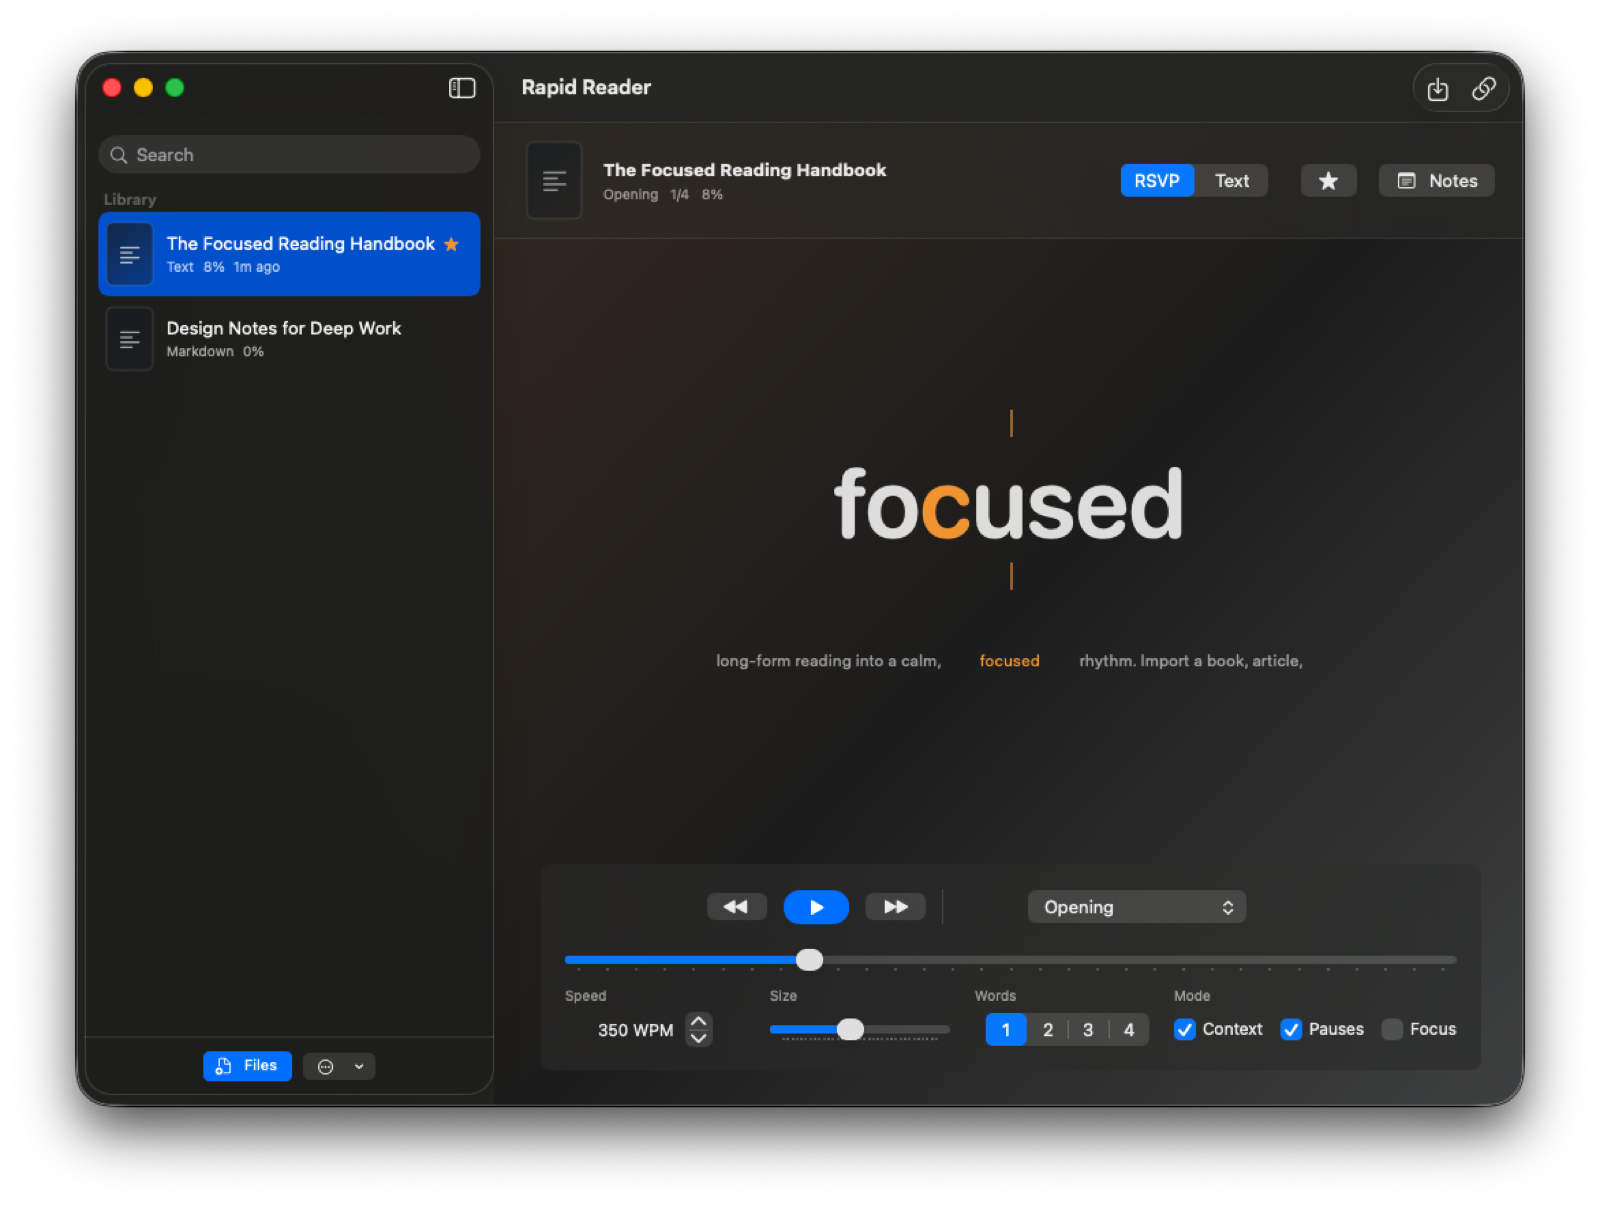Click the 350 WPM speed value

[635, 1030]
